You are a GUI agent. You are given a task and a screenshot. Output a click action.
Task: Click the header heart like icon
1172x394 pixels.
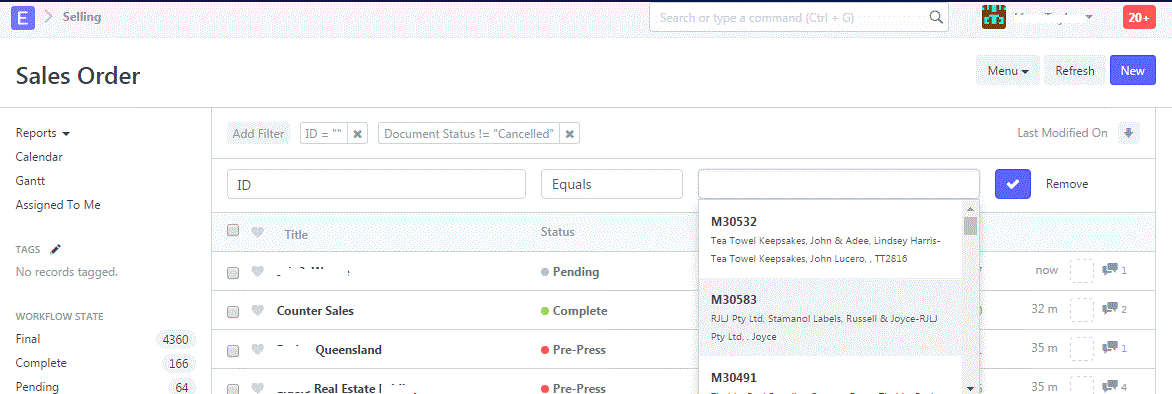coord(258,233)
